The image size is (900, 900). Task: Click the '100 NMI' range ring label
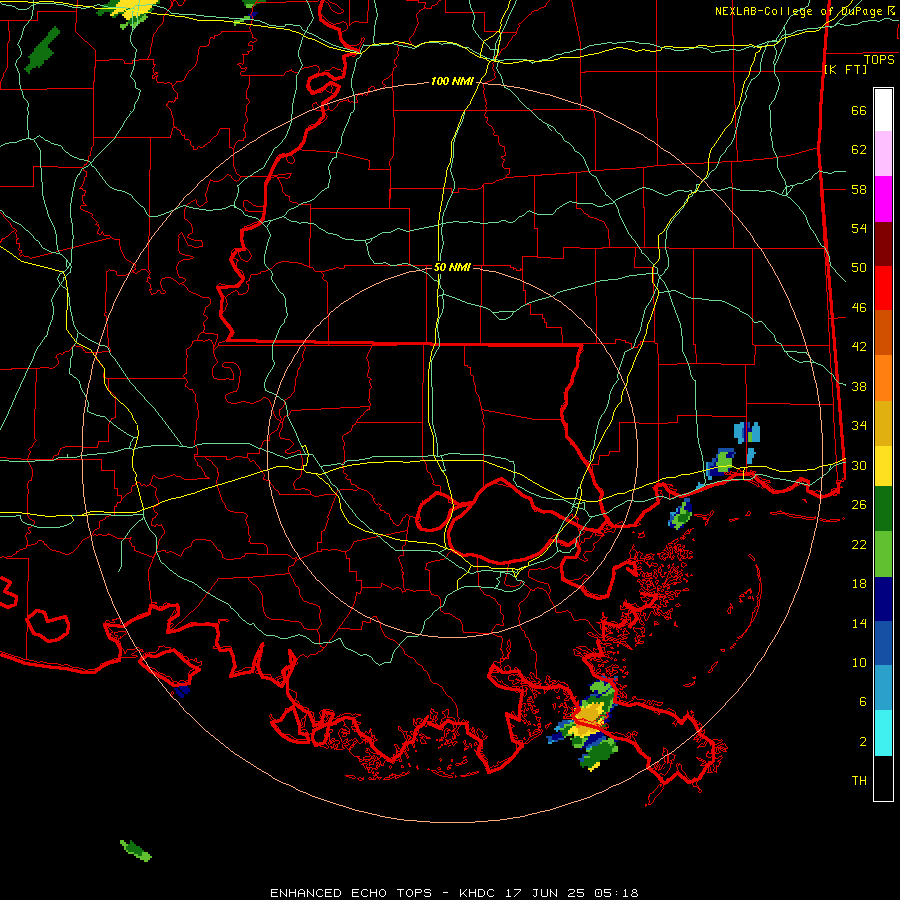[x=452, y=82]
